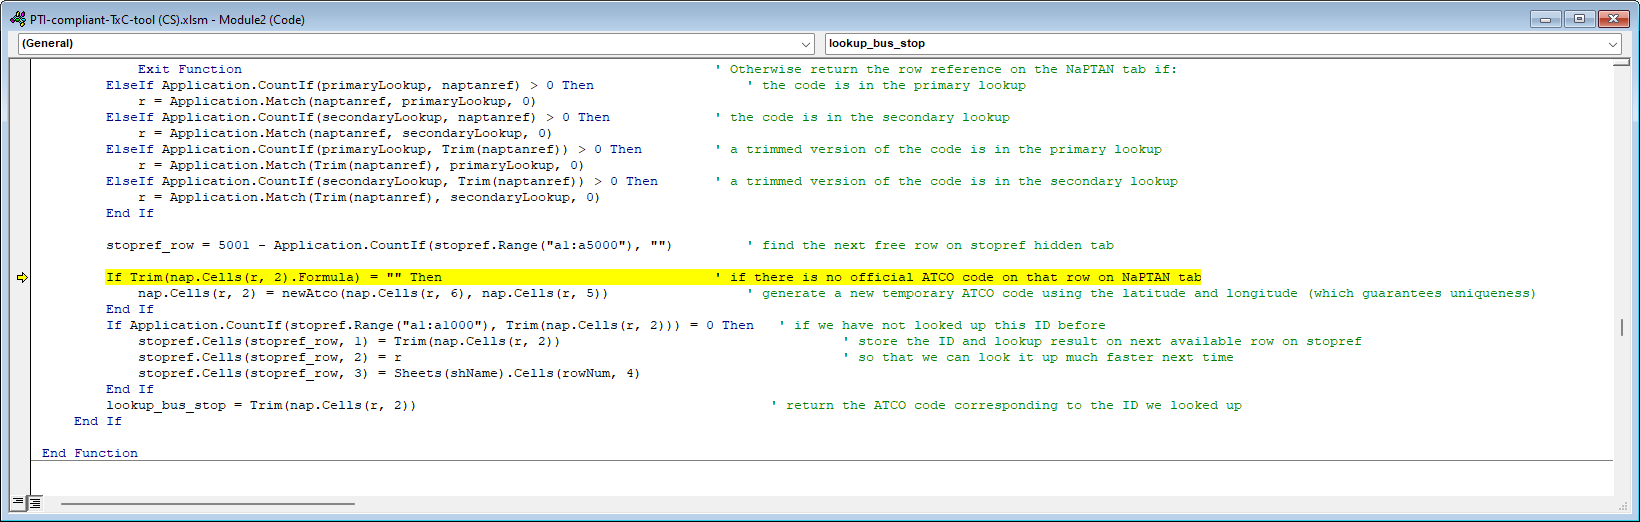
Task: Minimize the Module2 code window
Action: [x=1545, y=19]
